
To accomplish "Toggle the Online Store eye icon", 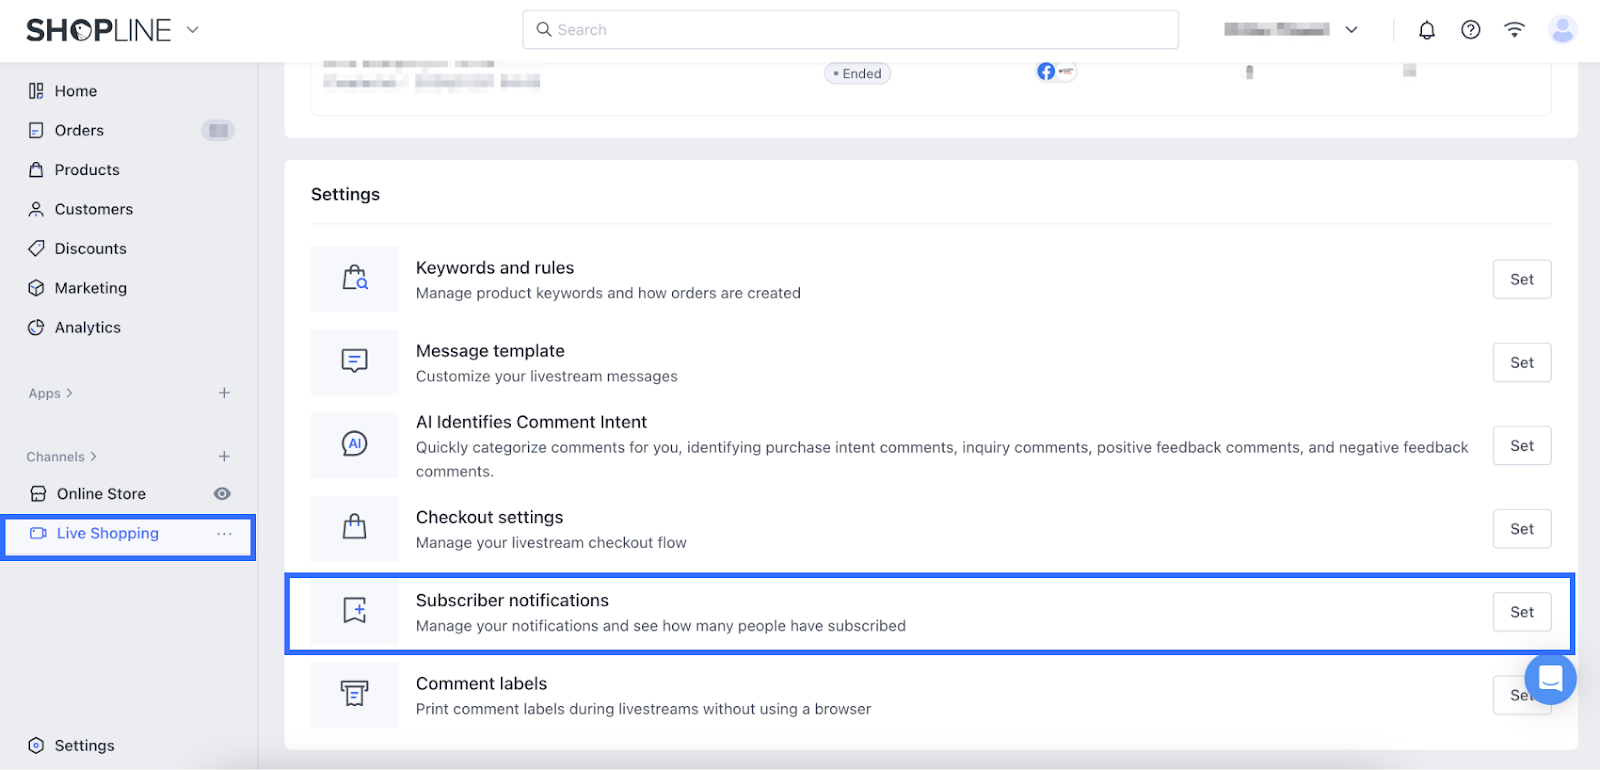I will pos(222,494).
